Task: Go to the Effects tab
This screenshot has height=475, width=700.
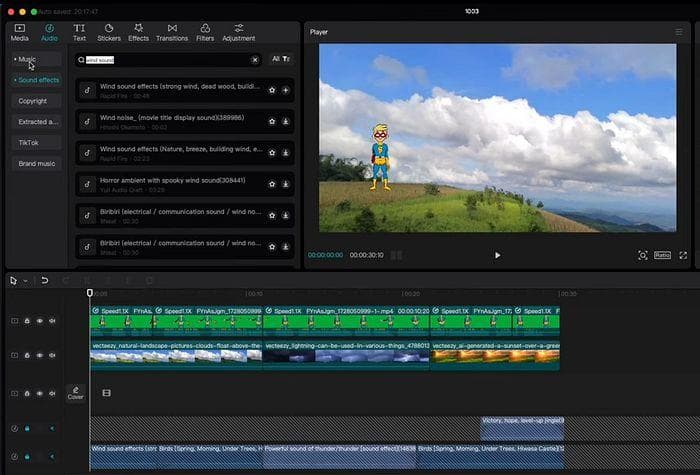Action: (x=138, y=33)
